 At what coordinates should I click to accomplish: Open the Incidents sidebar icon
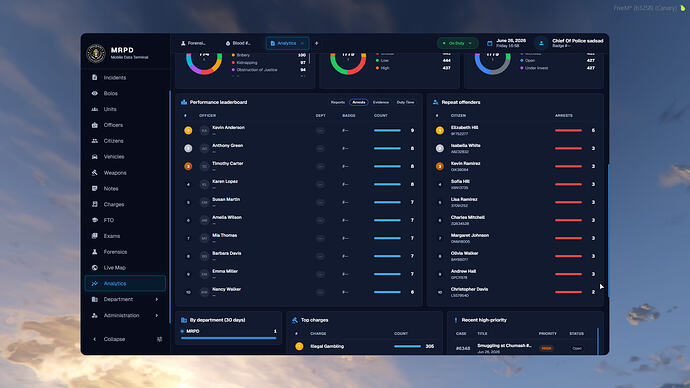(x=95, y=77)
